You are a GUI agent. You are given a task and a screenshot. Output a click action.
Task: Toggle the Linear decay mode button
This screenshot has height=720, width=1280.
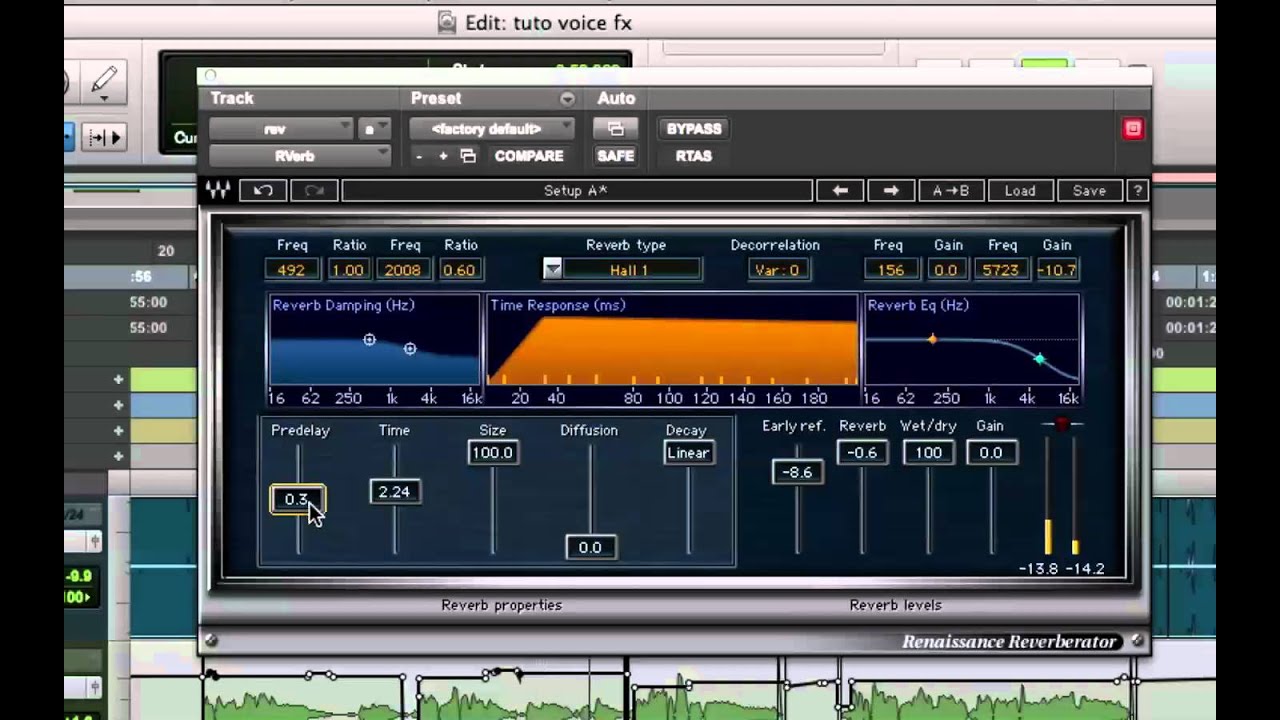[x=688, y=452]
